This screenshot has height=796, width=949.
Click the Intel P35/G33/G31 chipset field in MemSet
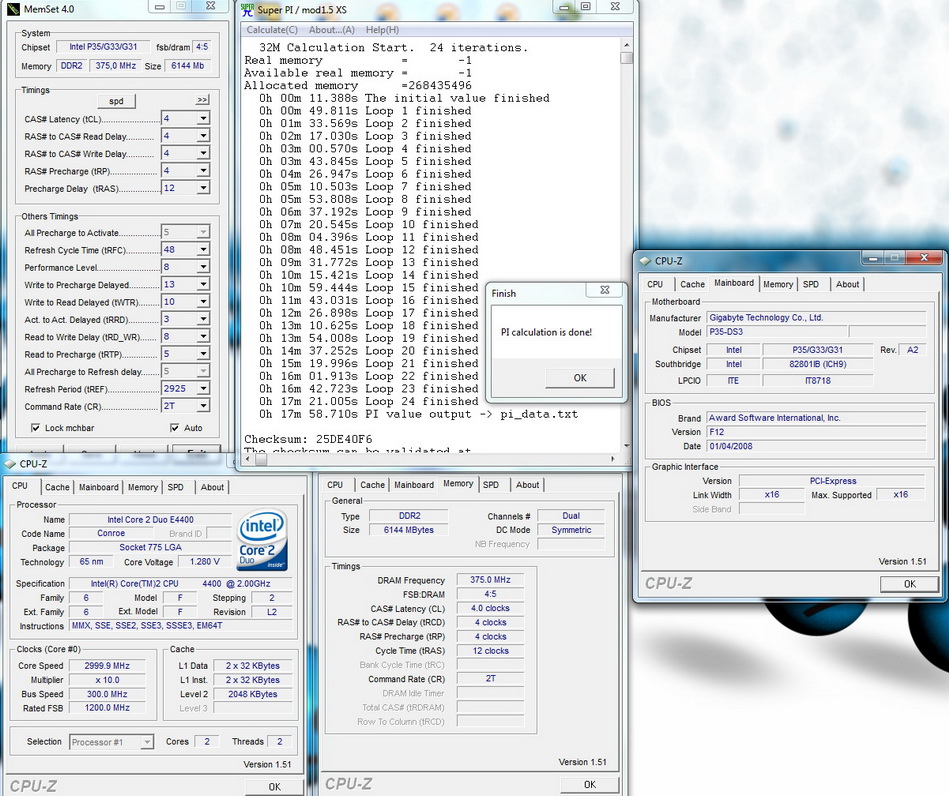point(103,47)
